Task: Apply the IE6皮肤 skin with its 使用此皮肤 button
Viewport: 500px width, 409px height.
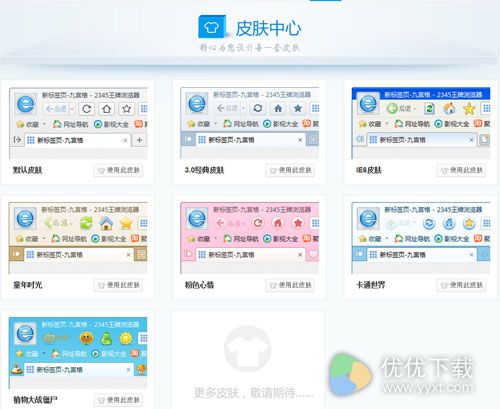Action: 461,170
